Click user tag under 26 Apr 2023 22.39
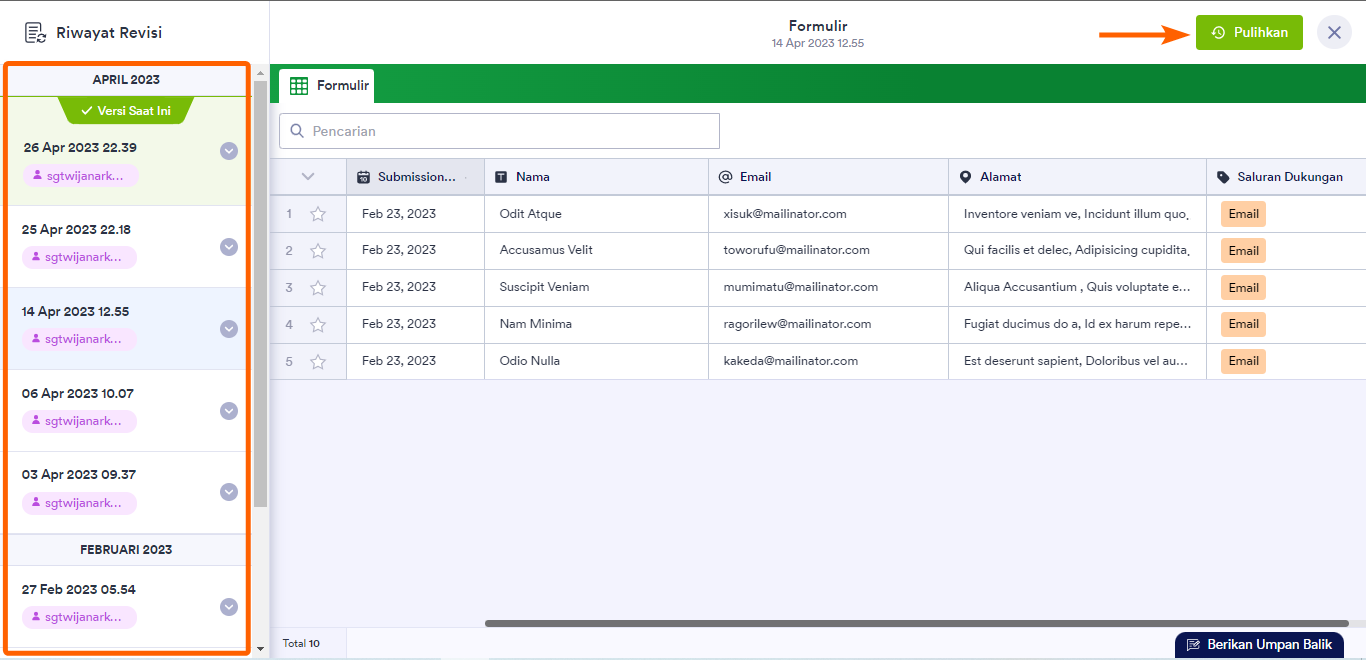1366x660 pixels. tap(81, 176)
